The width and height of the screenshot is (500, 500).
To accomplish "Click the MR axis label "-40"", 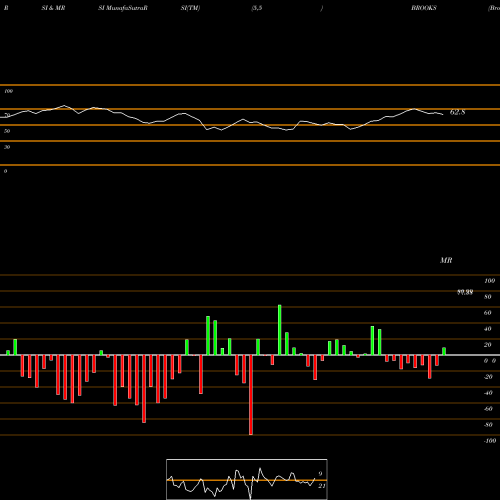I will [x=488, y=393].
